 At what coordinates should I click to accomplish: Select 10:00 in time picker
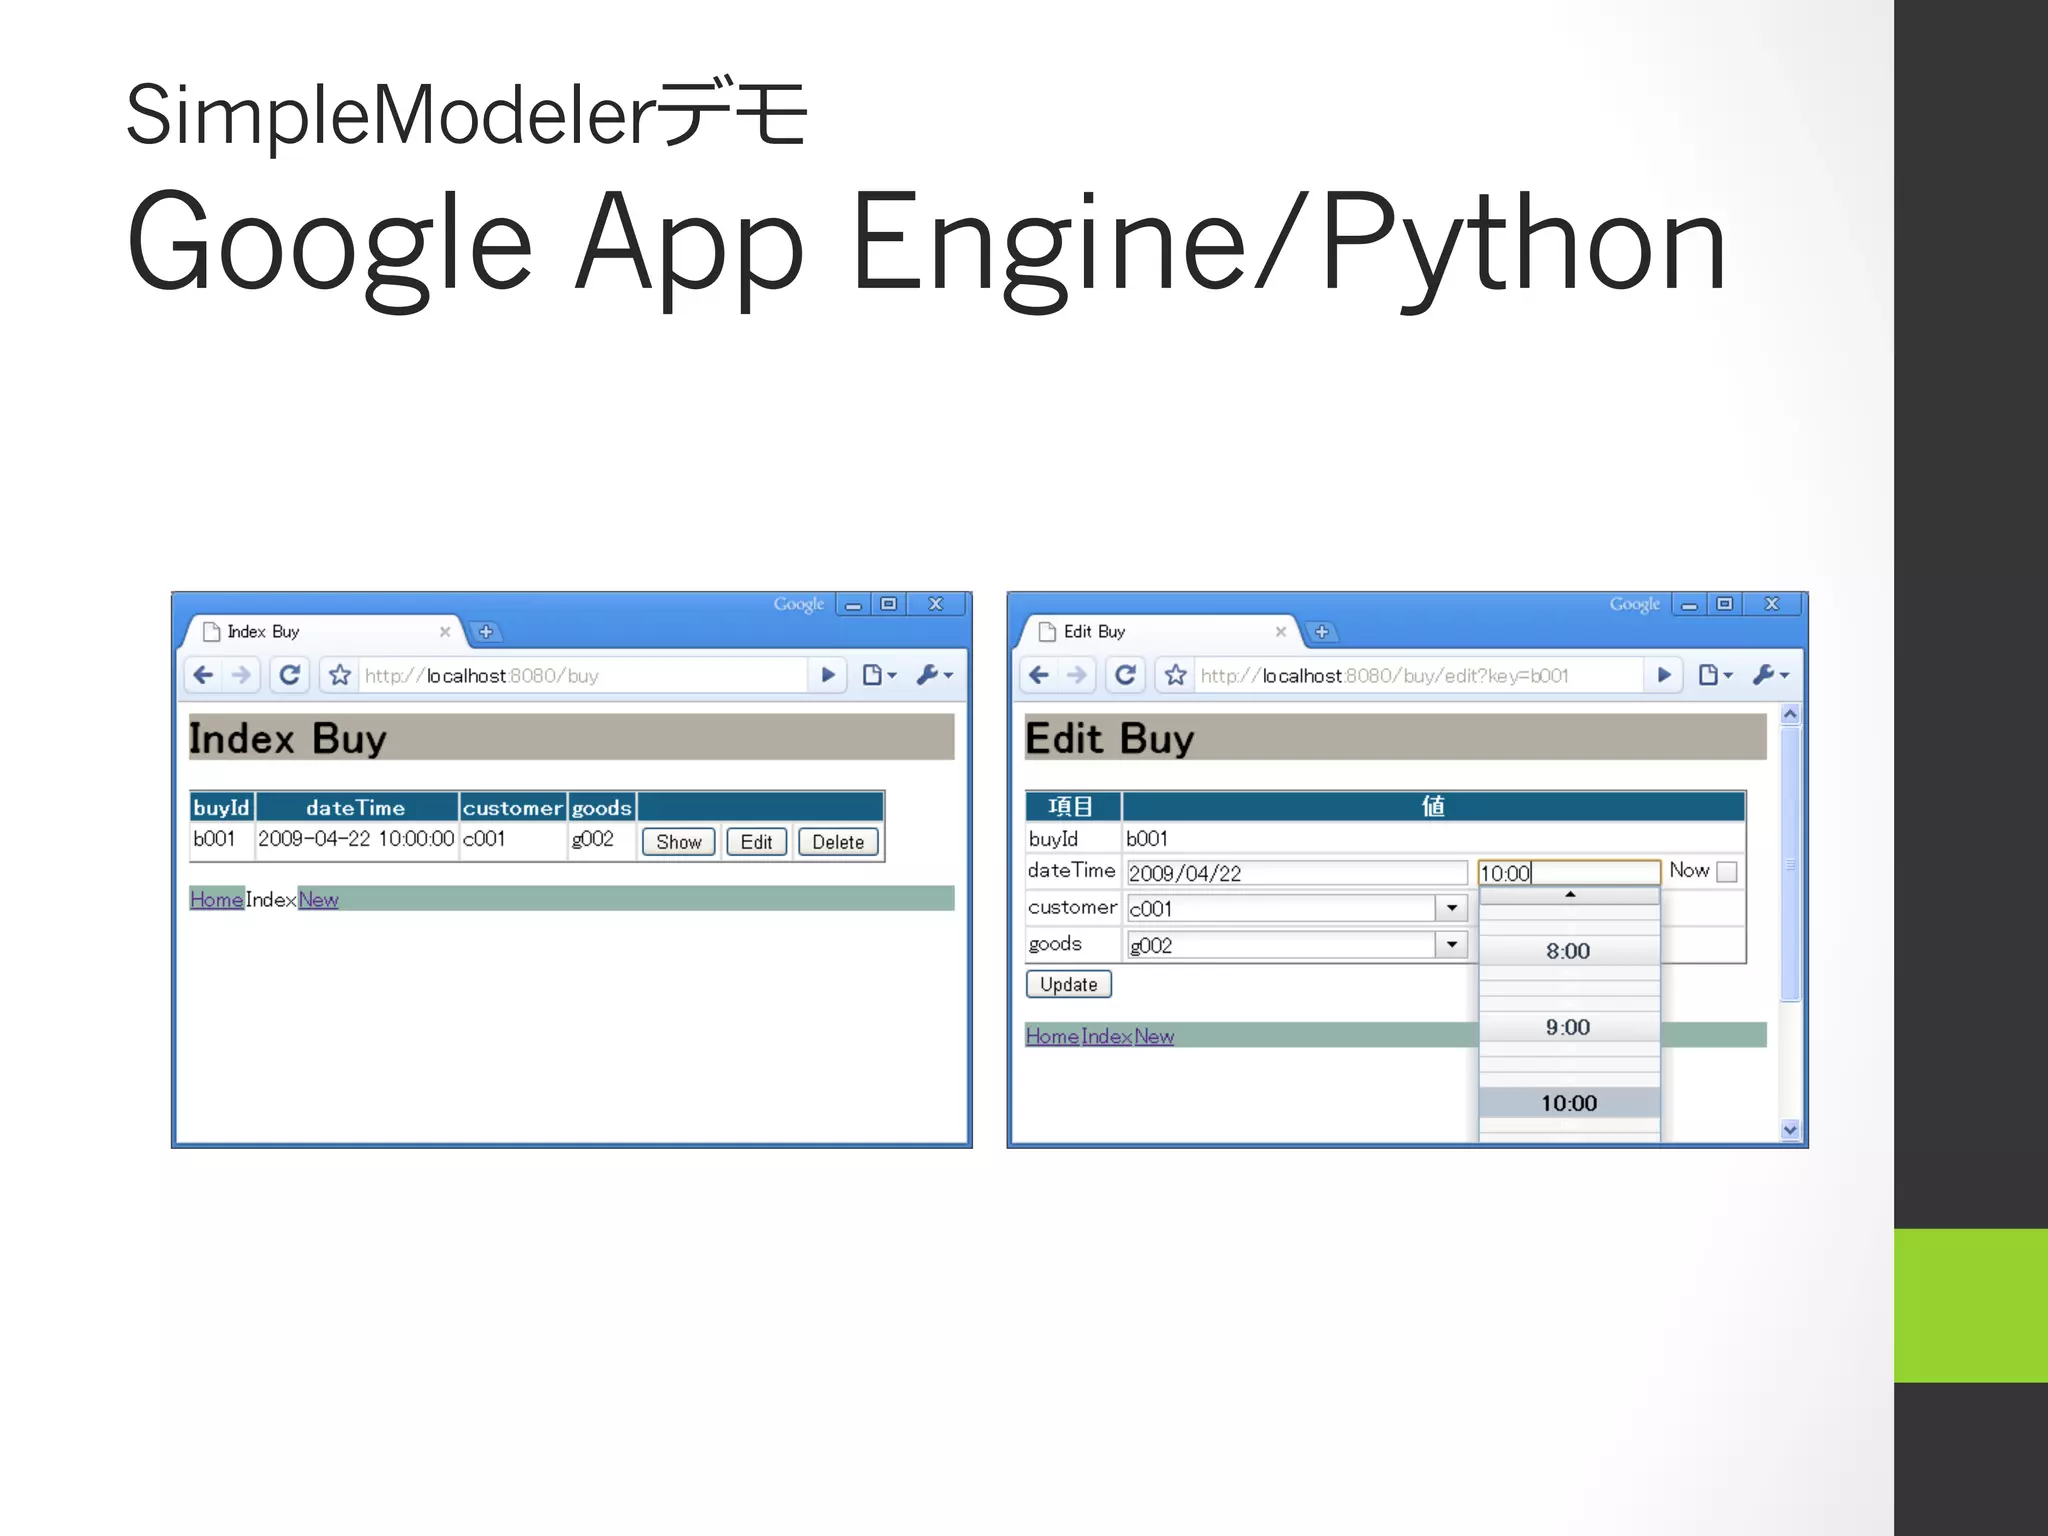[x=1569, y=1103]
